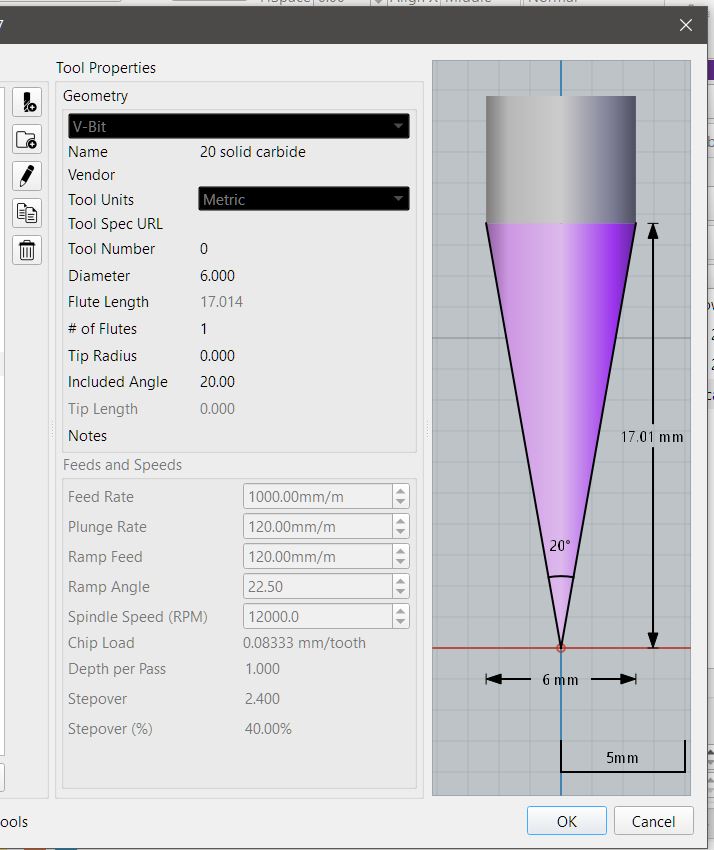Viewport: 714px width, 850px height.
Task: Click the Ramp Angle input field
Action: [317, 587]
